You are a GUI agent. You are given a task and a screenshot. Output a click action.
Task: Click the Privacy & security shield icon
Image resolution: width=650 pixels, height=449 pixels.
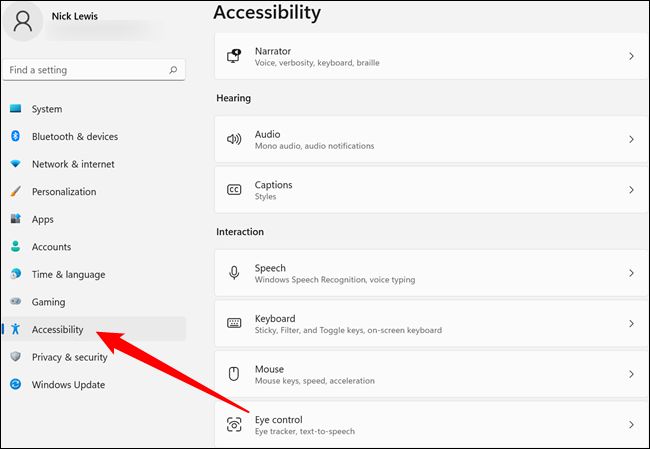click(15, 357)
